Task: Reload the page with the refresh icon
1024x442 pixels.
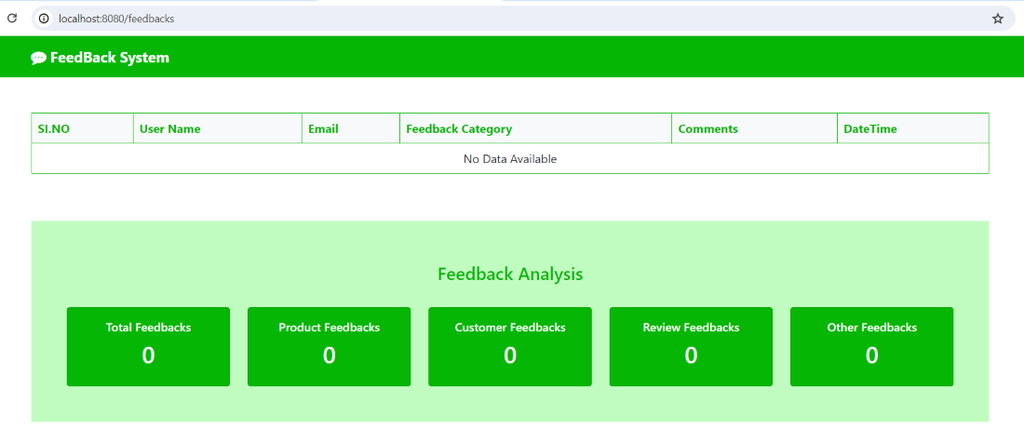Action: click(12, 18)
